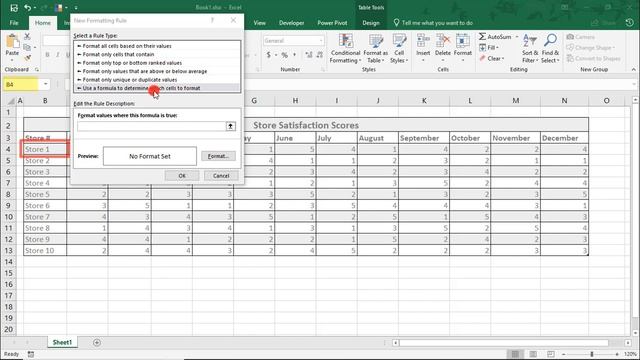Open Conditional Formatting in the ribbon
Image resolution: width=640 pixels, height=360 pixels.
[345, 48]
